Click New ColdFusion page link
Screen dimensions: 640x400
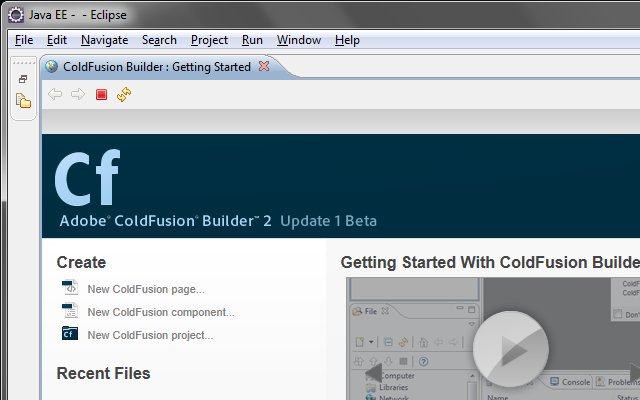click(x=146, y=289)
